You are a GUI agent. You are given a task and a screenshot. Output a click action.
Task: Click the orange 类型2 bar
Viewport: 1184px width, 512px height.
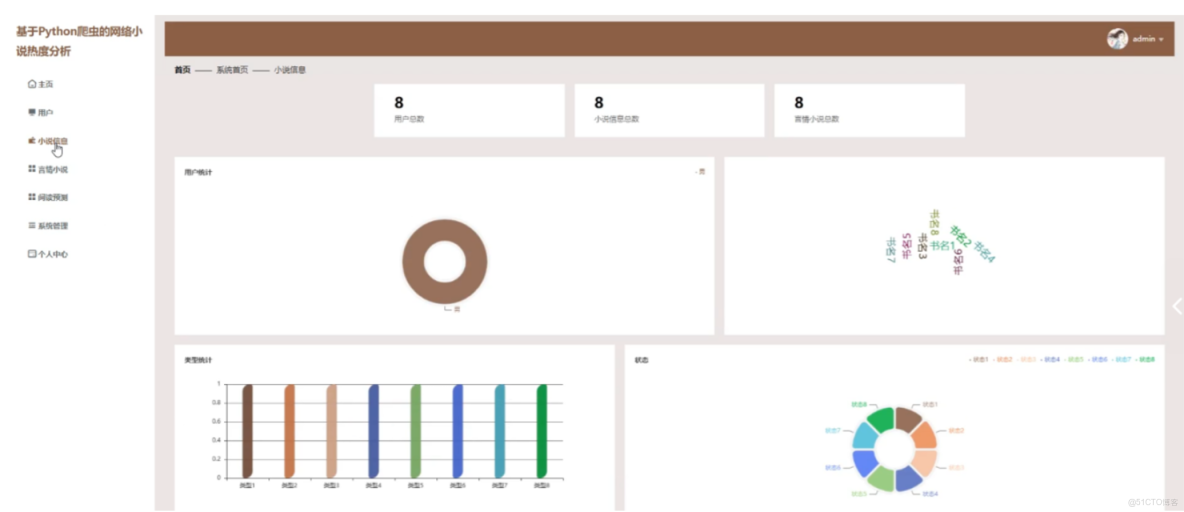(289, 431)
